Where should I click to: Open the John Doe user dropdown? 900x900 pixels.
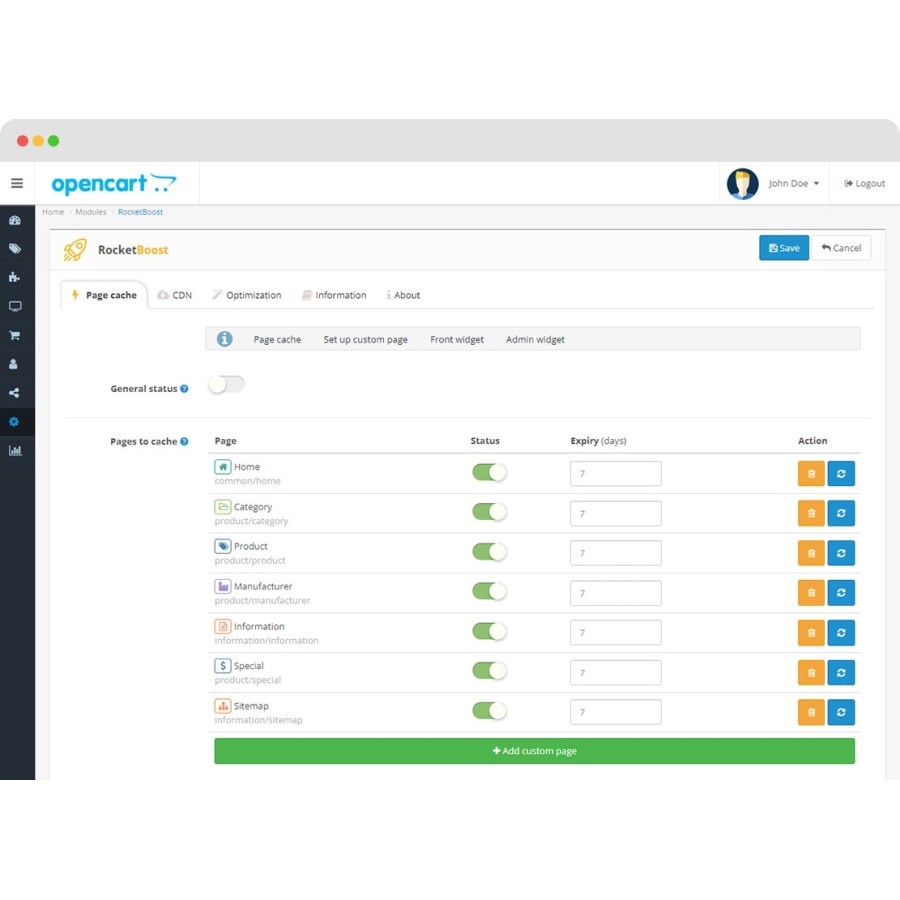coord(794,183)
